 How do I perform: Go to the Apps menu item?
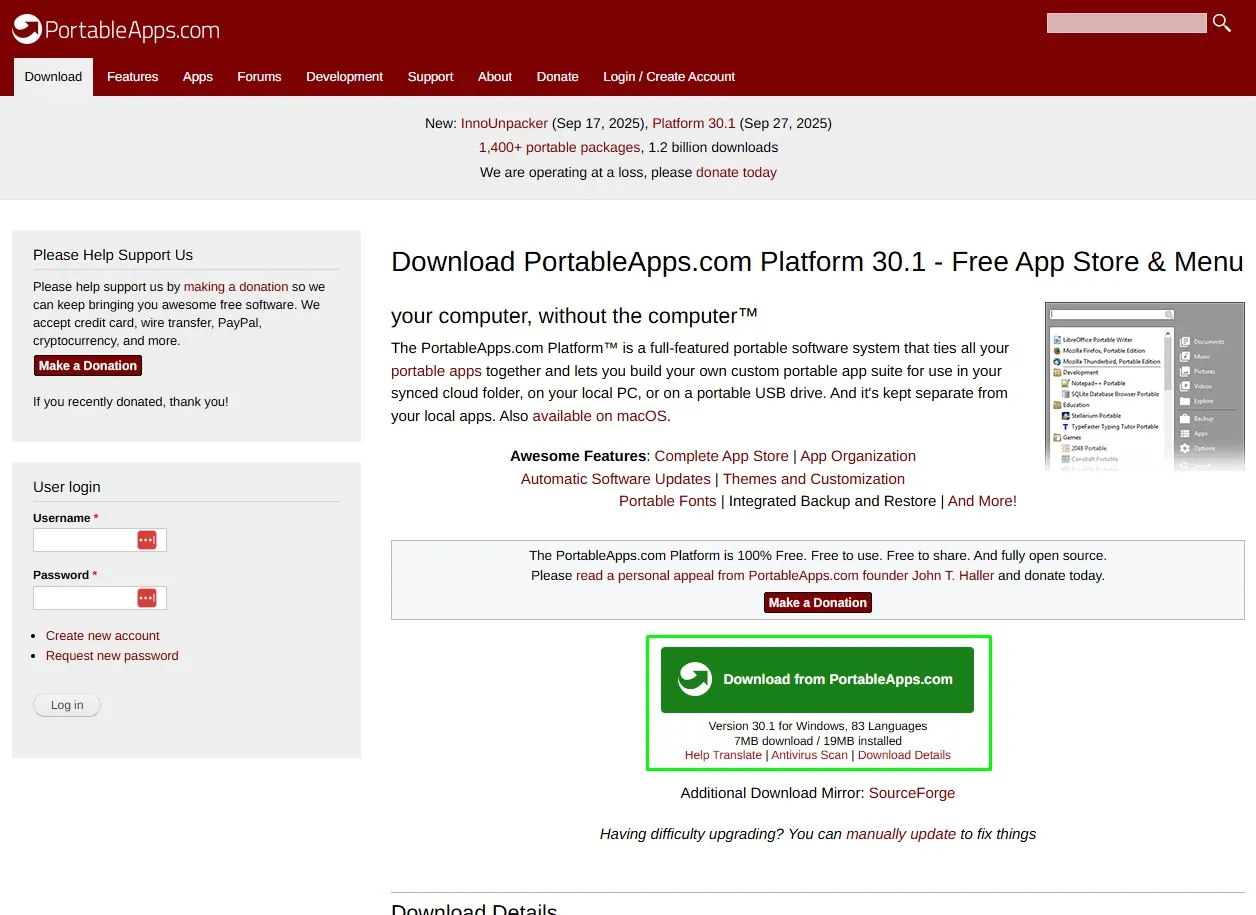(x=198, y=77)
